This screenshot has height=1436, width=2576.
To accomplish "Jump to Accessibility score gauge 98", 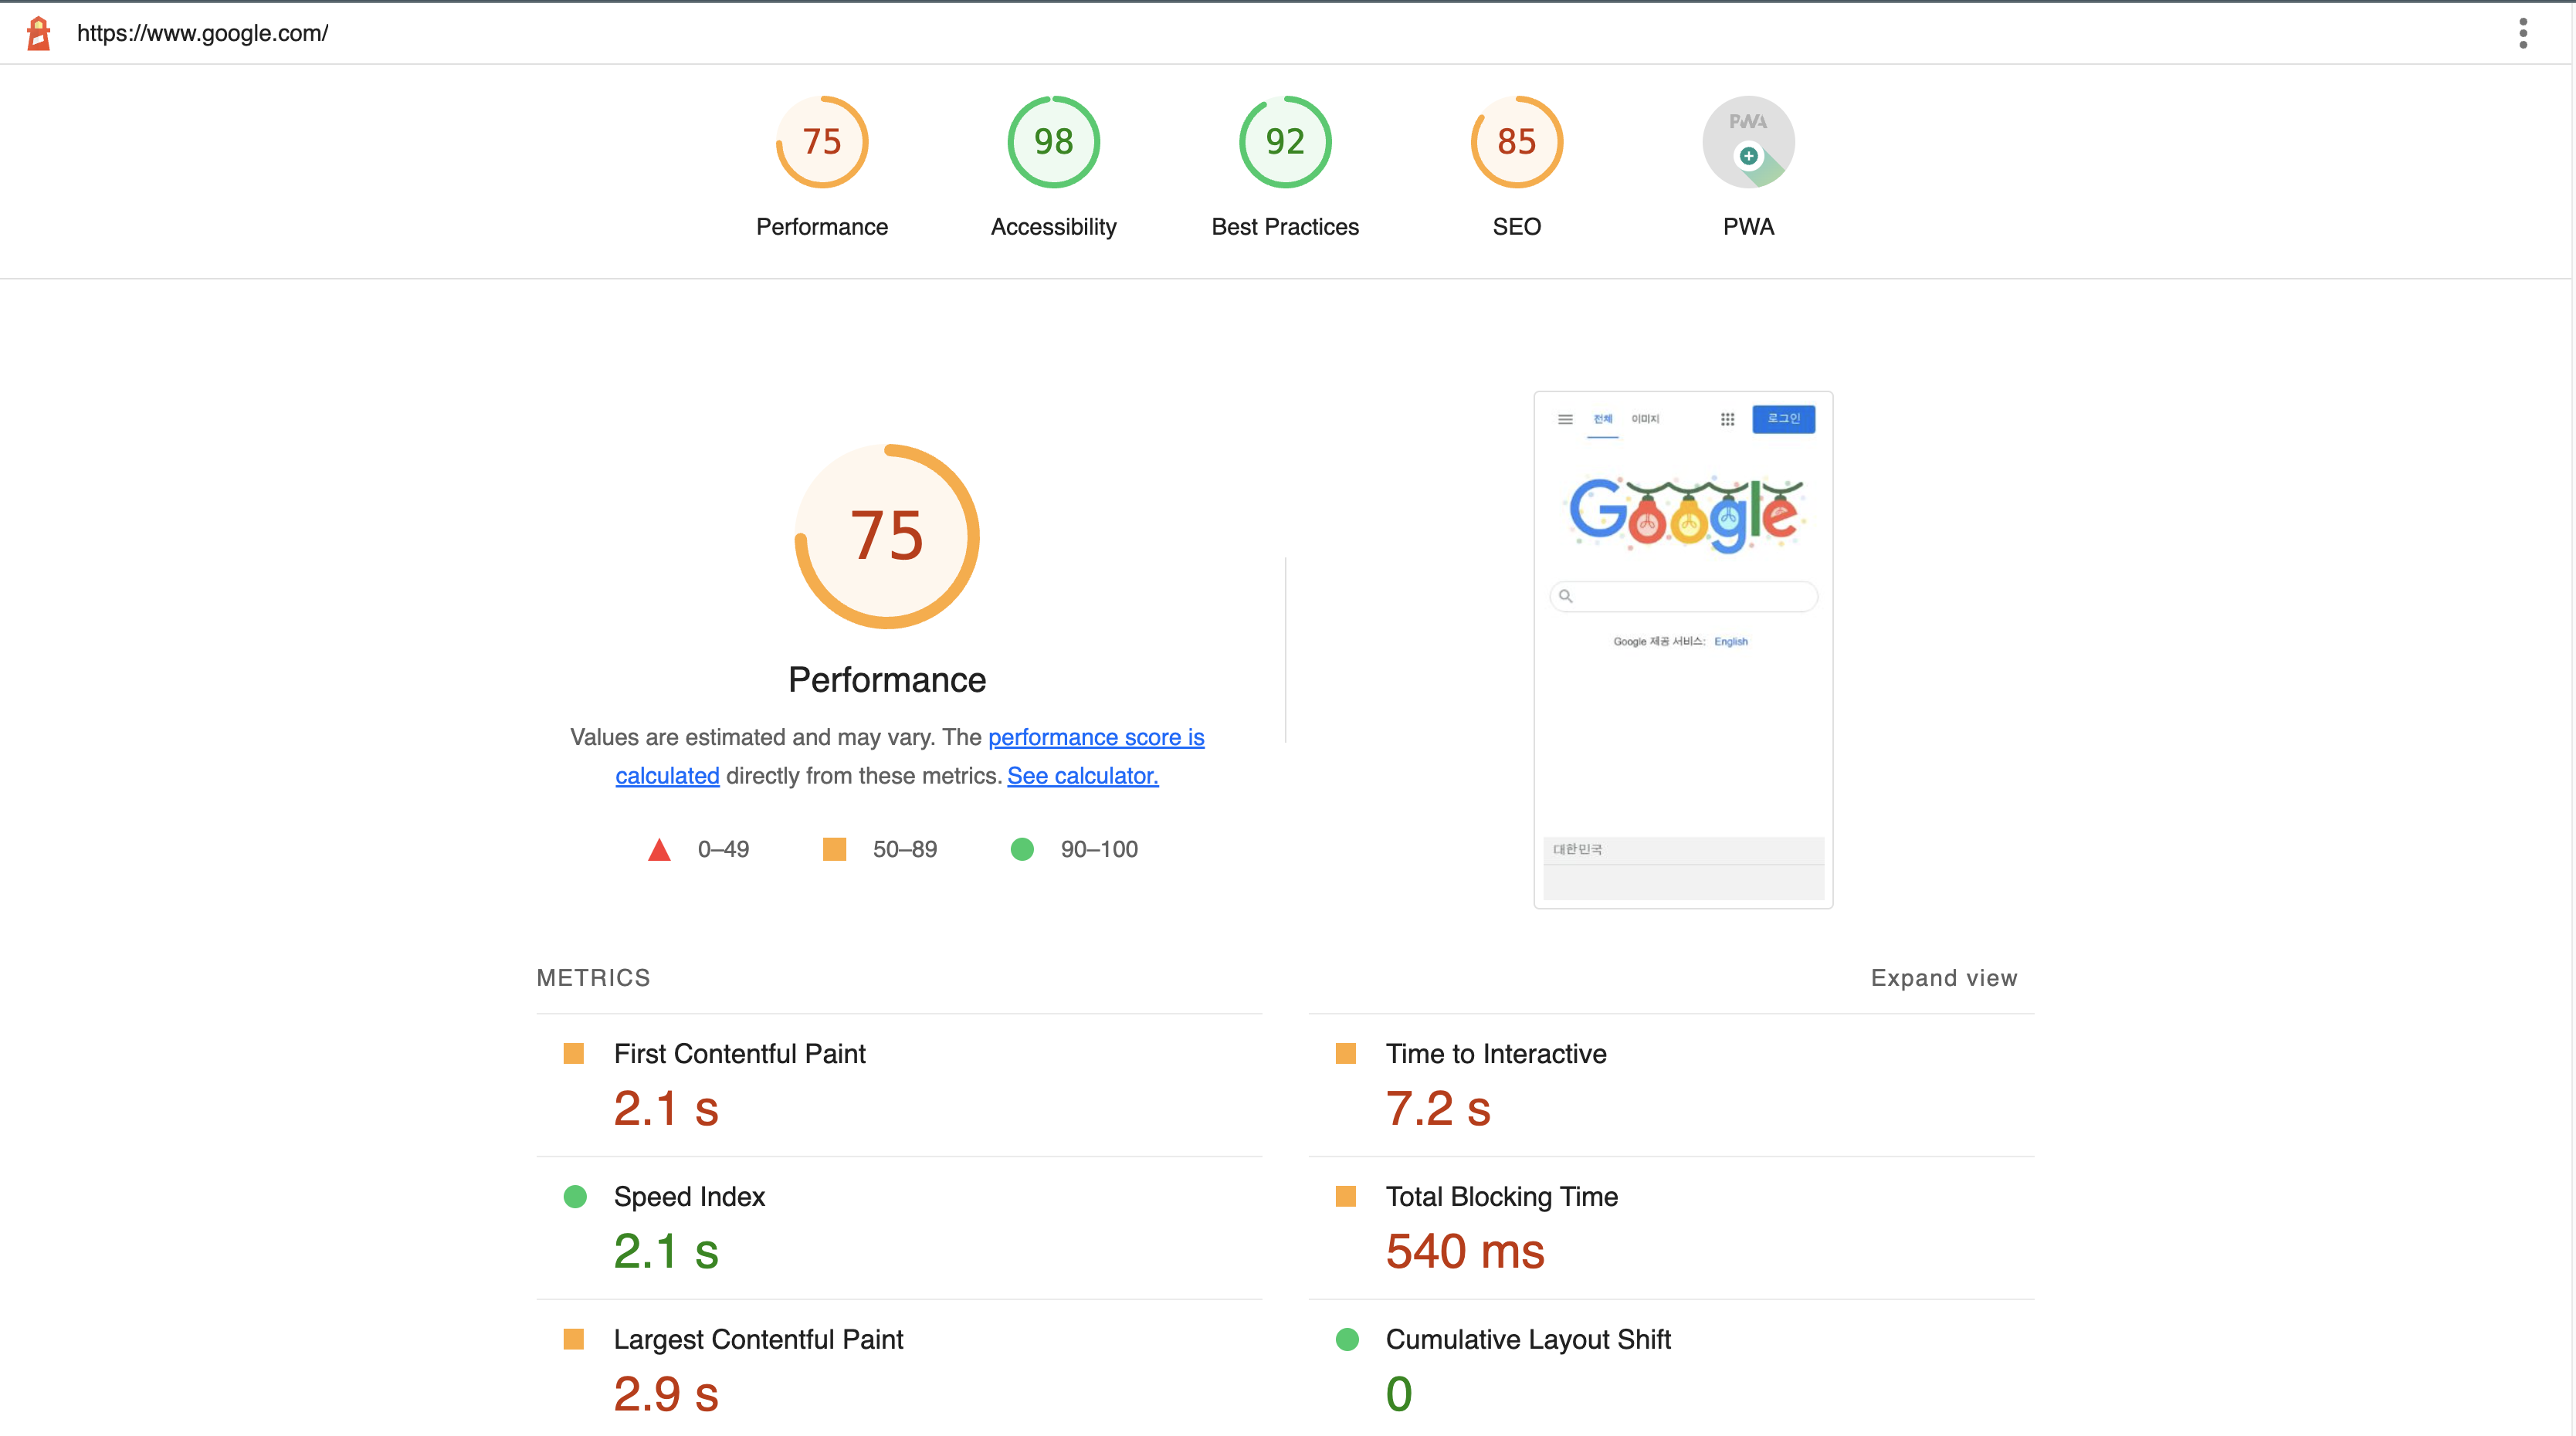I will pyautogui.click(x=1053, y=142).
